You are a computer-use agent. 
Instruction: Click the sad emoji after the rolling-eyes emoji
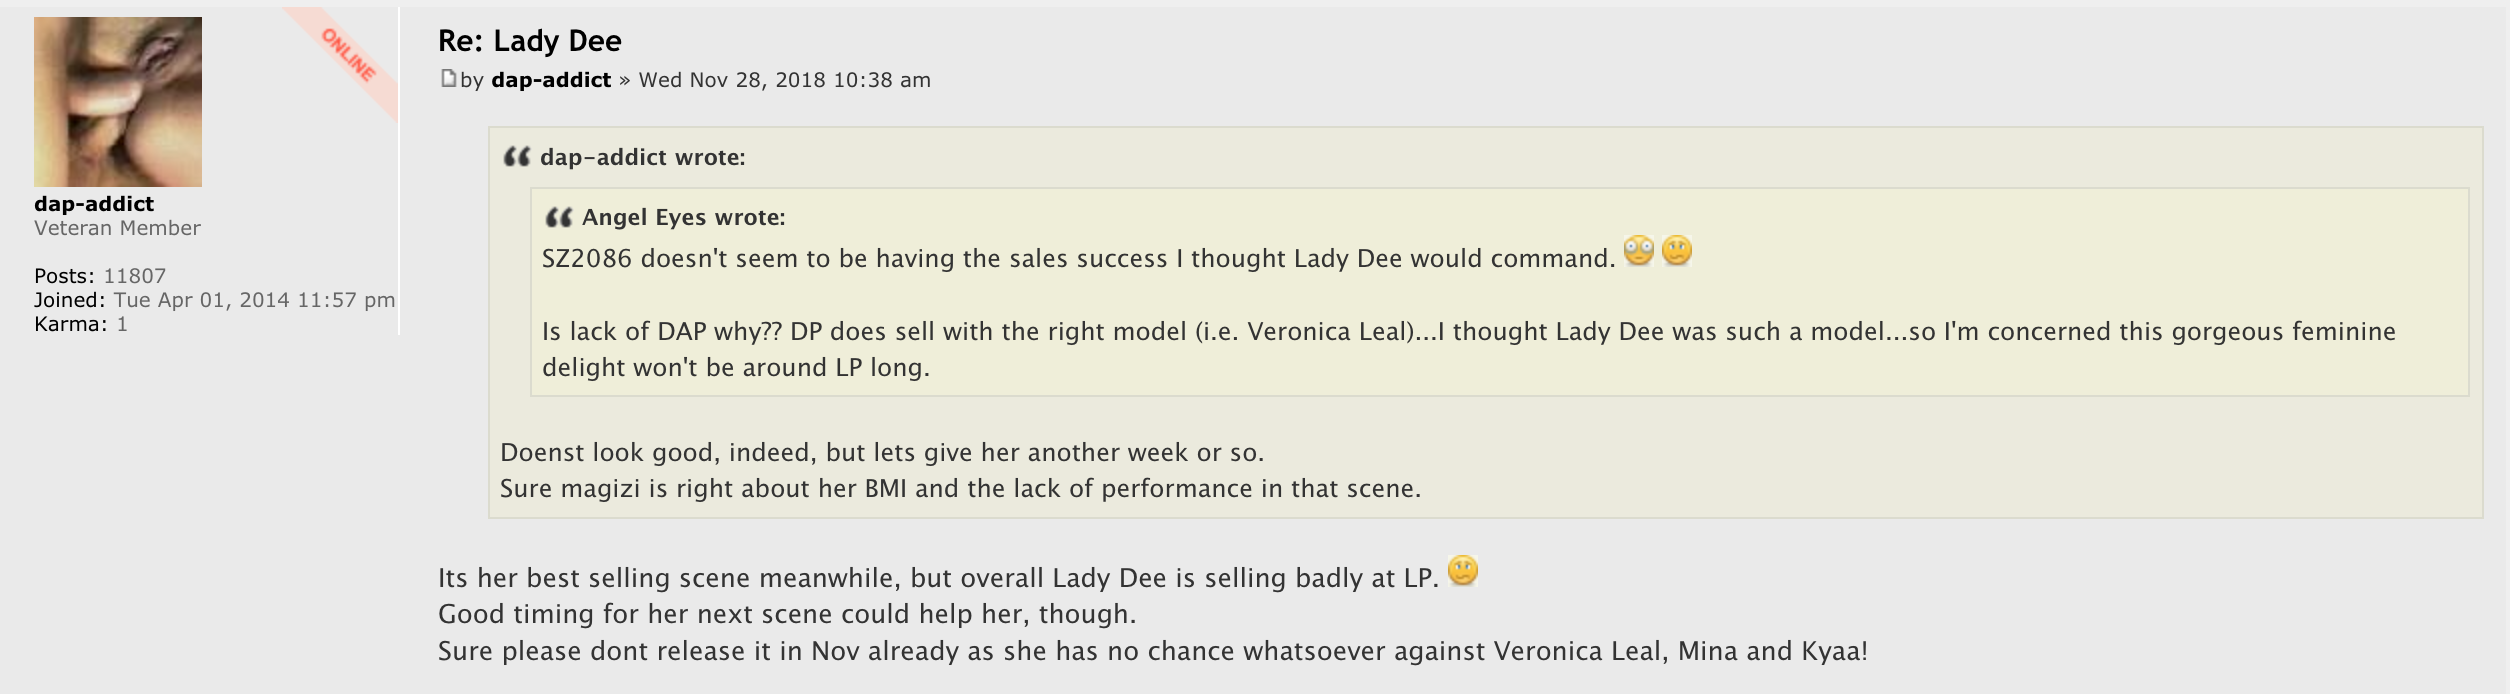1677,251
